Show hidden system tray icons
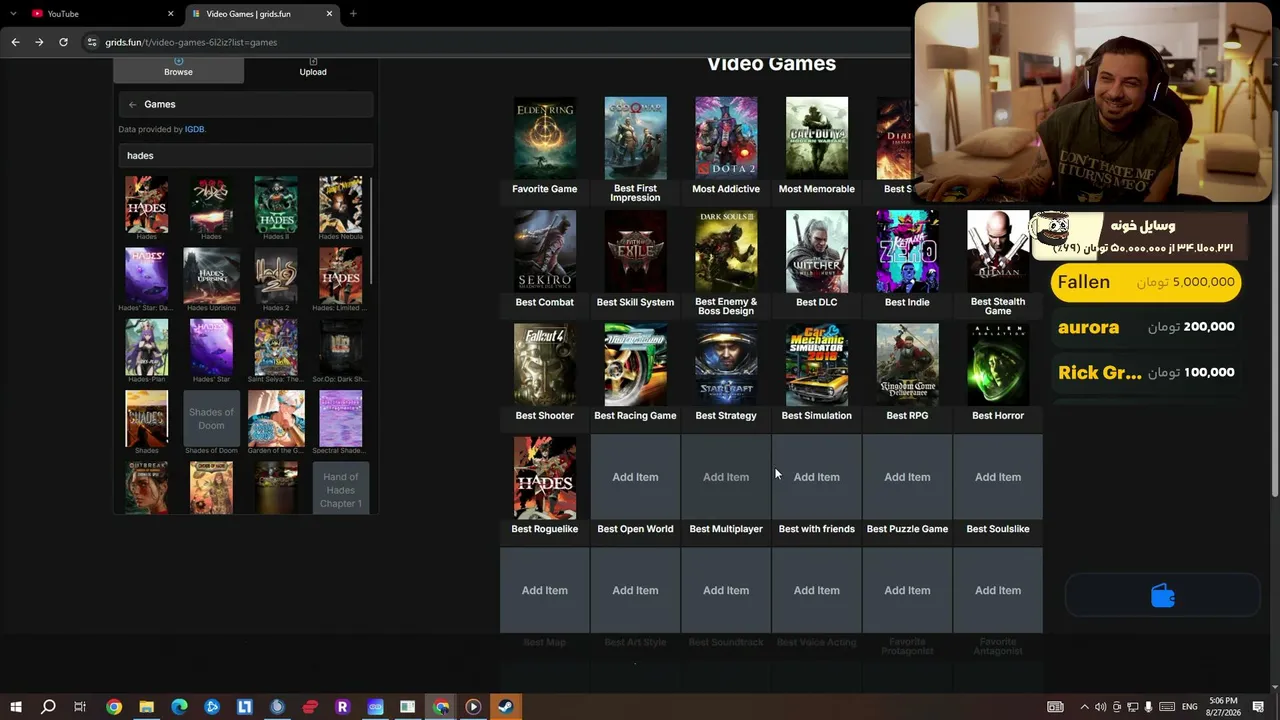 coord(1084,707)
